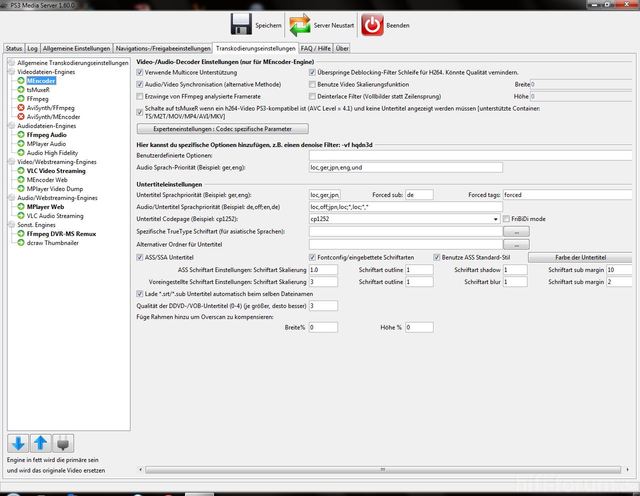Click green icon beside FFmpeg Audio
The height and width of the screenshot is (496, 640).
tap(21, 134)
